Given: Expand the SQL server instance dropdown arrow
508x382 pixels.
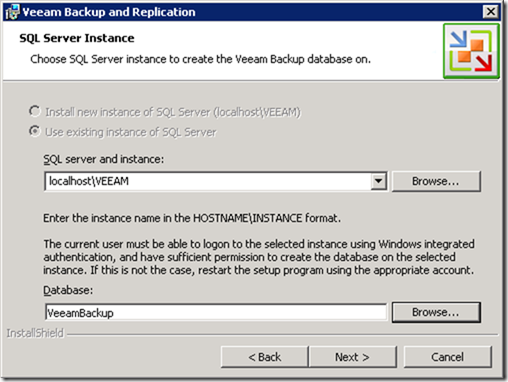Looking at the screenshot, I should click(378, 181).
